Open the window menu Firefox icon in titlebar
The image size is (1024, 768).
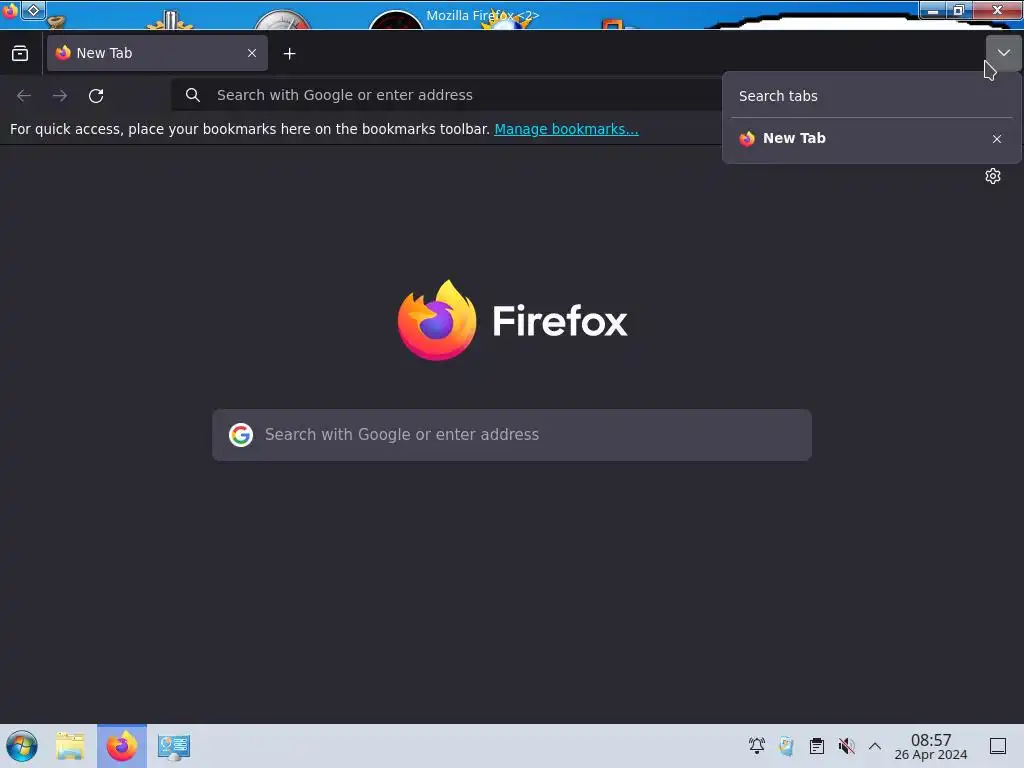point(9,10)
